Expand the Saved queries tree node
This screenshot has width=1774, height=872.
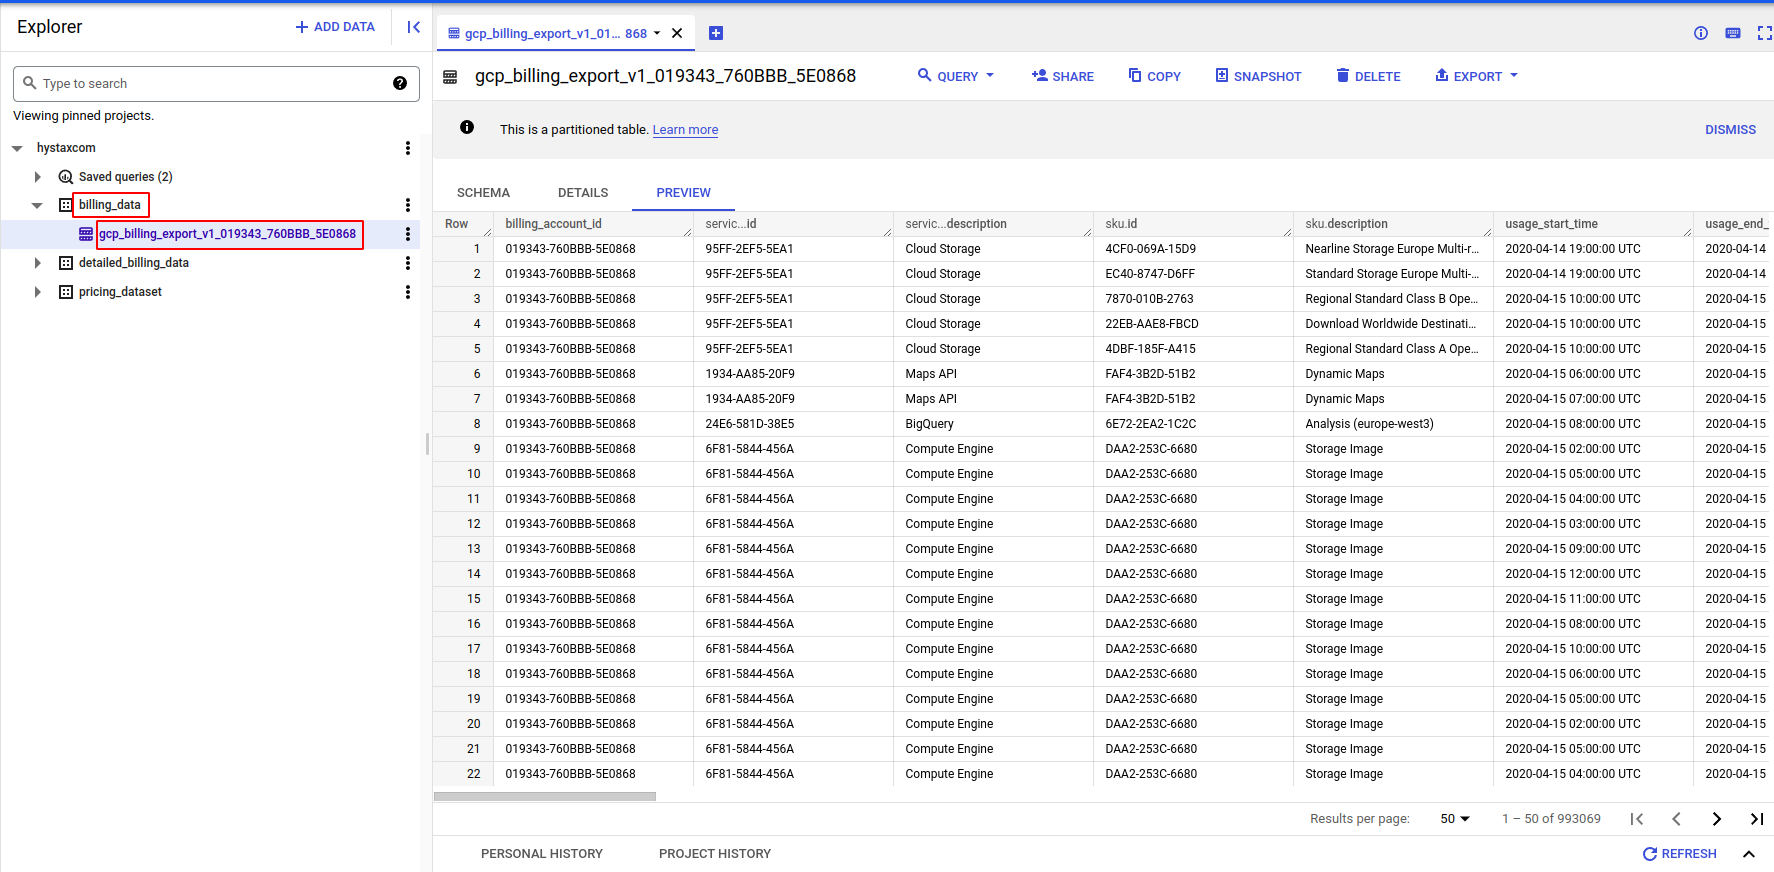coord(38,177)
